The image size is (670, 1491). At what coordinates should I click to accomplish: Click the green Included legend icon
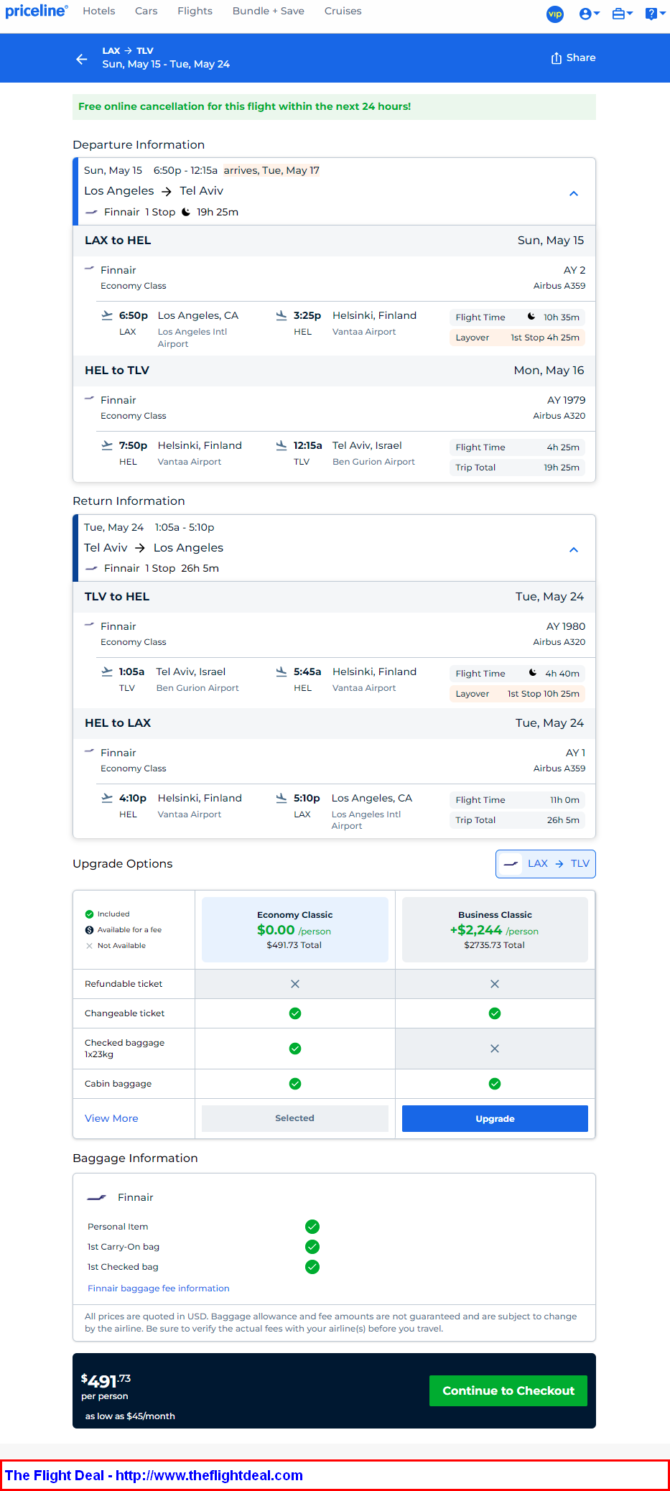tap(89, 914)
